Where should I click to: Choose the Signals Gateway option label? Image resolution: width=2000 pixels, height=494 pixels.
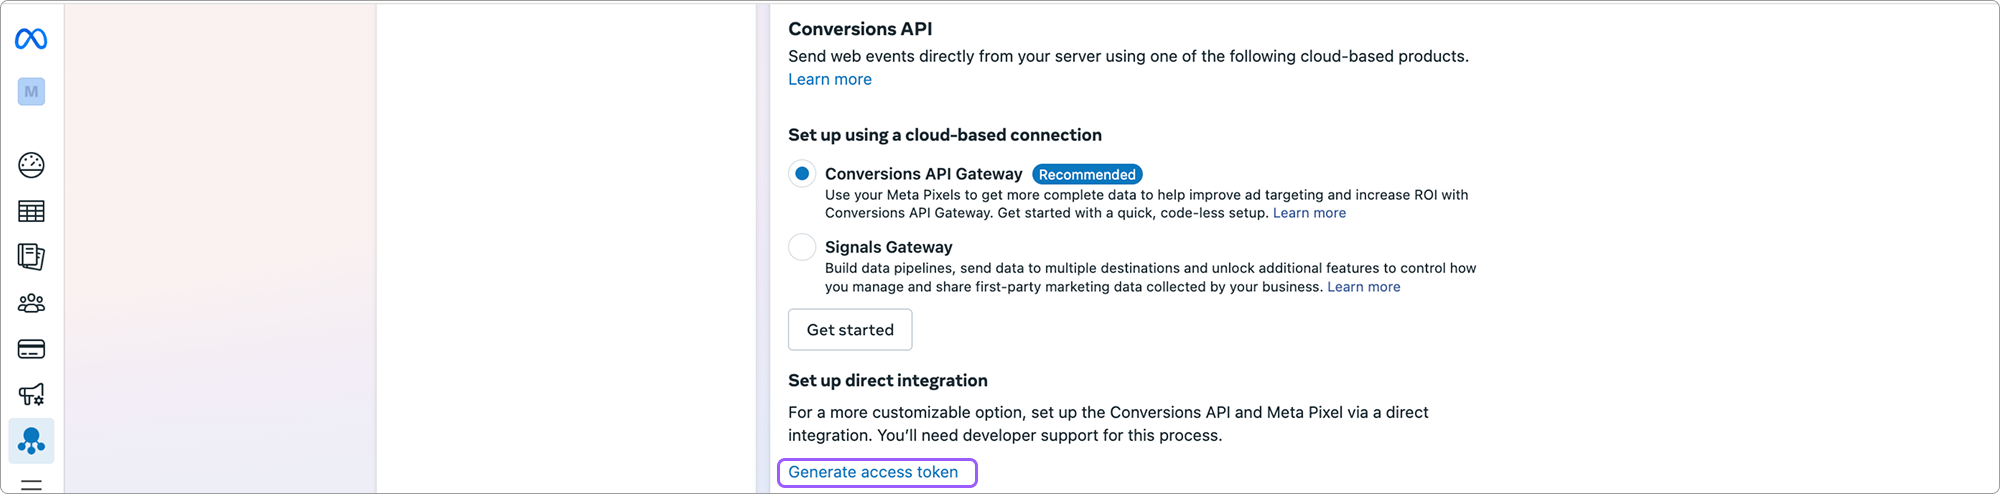[888, 247]
